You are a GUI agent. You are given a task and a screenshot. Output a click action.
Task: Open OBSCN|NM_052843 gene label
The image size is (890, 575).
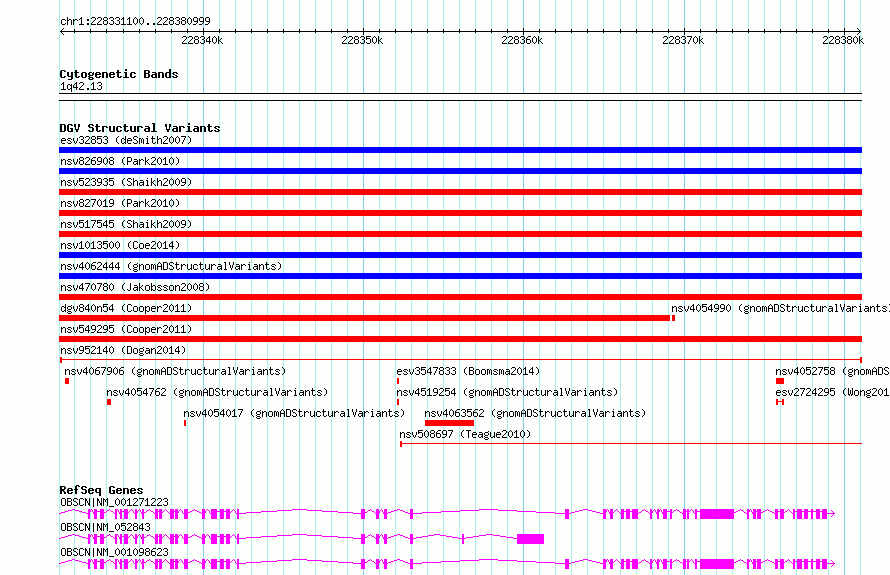point(105,527)
